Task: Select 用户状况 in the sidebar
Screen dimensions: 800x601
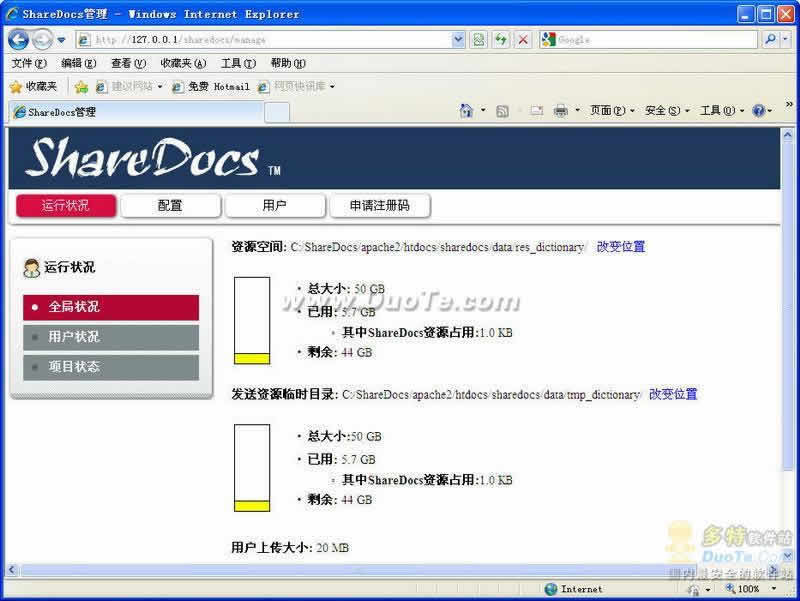Action: coord(110,337)
